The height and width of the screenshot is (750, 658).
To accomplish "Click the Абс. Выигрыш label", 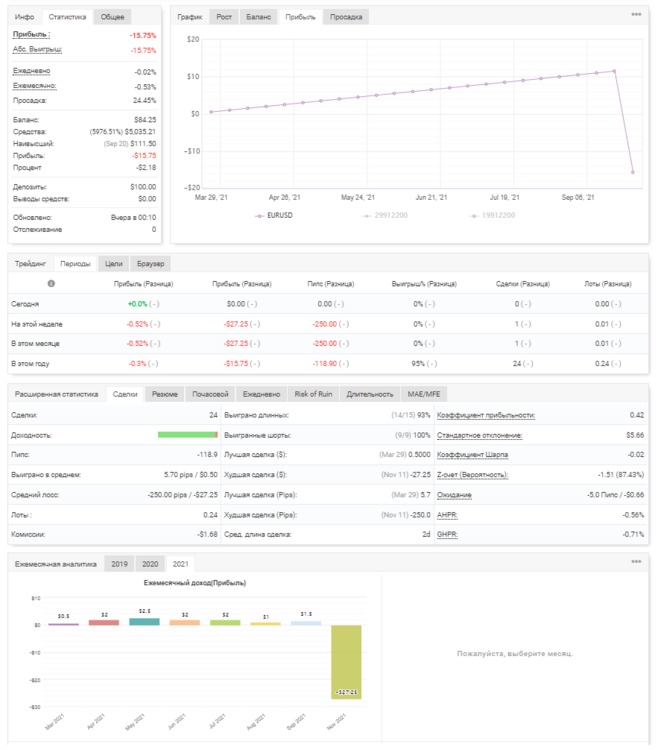I will (x=37, y=49).
